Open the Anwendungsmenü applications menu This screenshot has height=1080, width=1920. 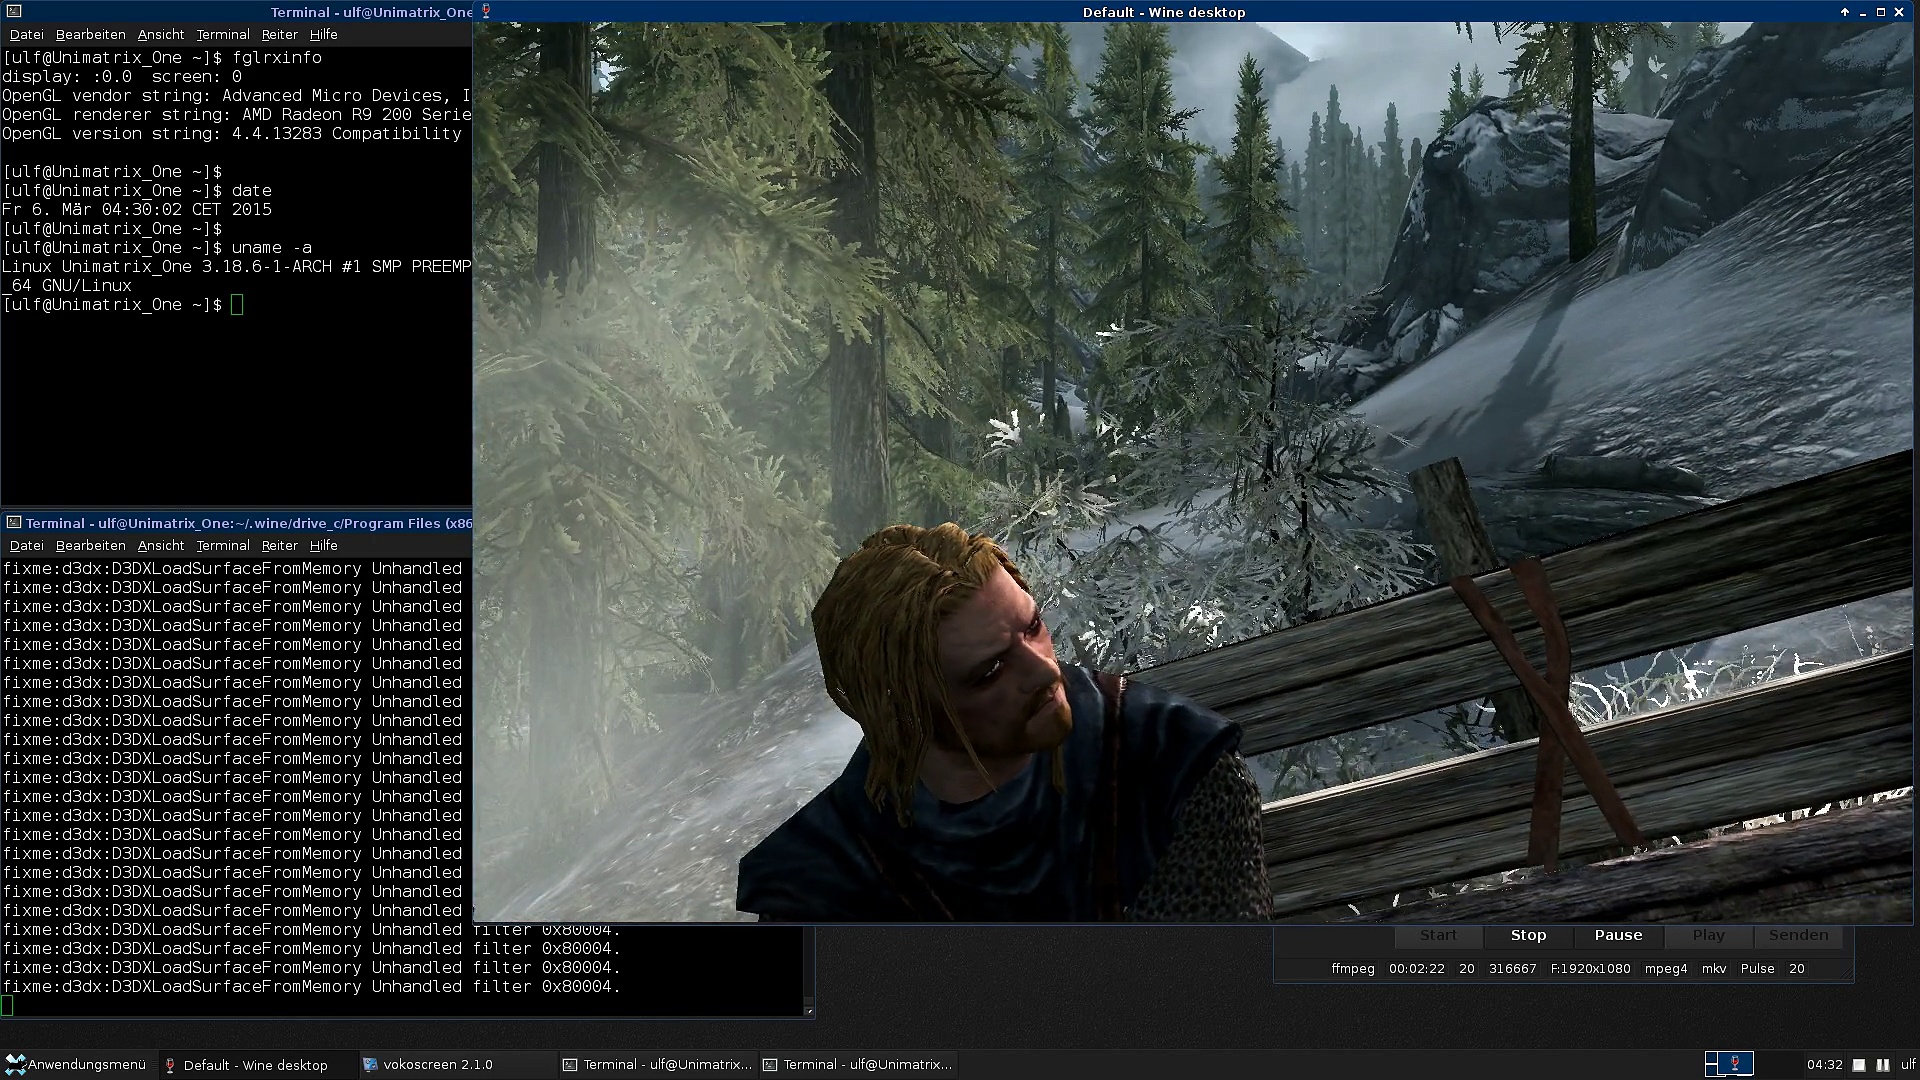pos(76,1064)
